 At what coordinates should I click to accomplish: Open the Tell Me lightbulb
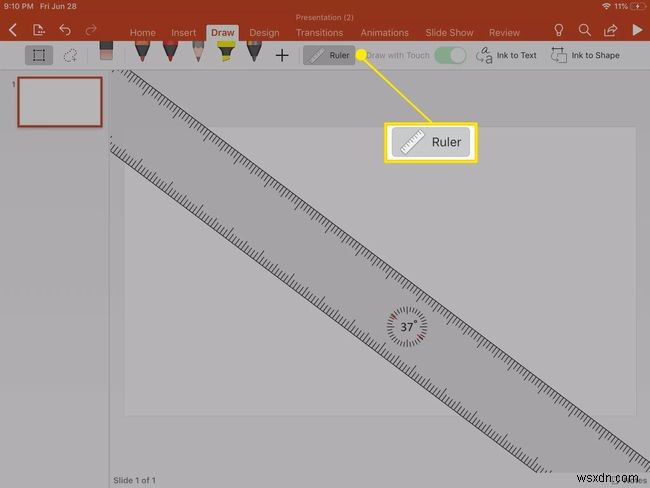558,30
